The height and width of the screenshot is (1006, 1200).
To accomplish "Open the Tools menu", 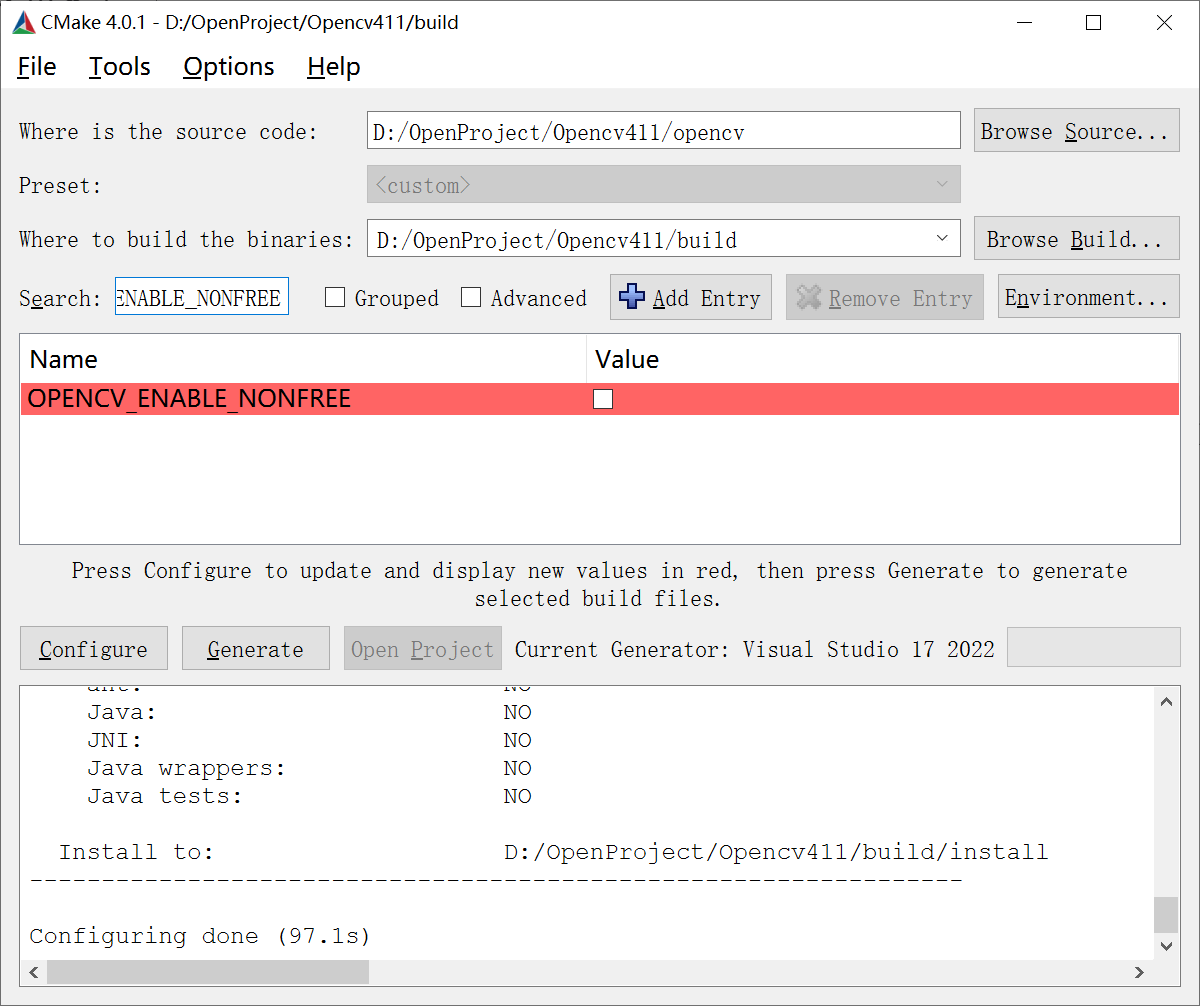I will (x=119, y=66).
